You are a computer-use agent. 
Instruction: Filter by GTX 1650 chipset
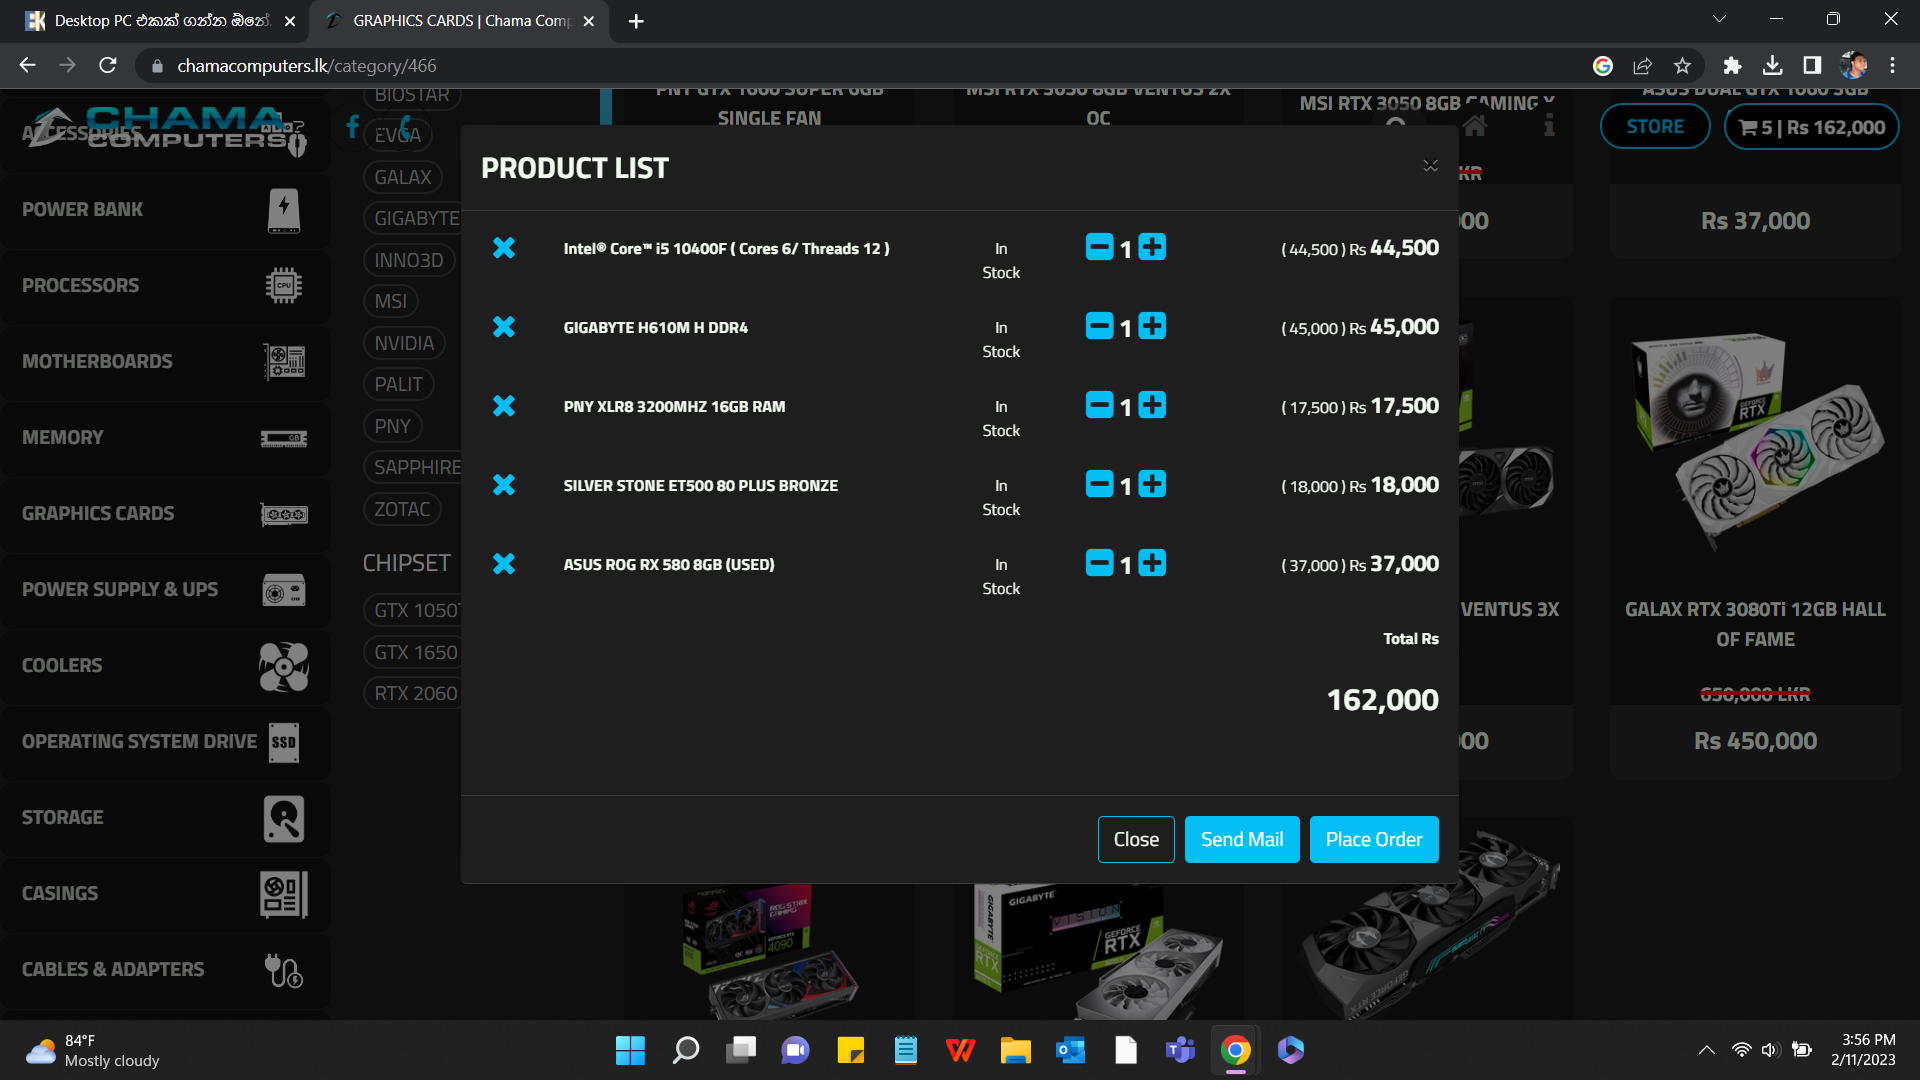tap(414, 652)
